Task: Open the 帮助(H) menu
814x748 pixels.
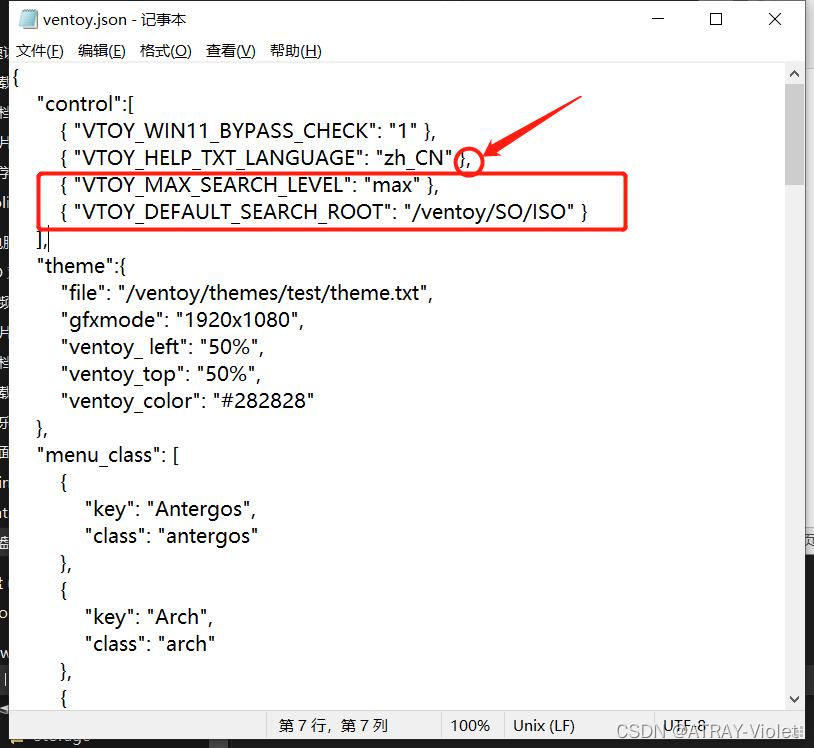Action: (x=296, y=51)
